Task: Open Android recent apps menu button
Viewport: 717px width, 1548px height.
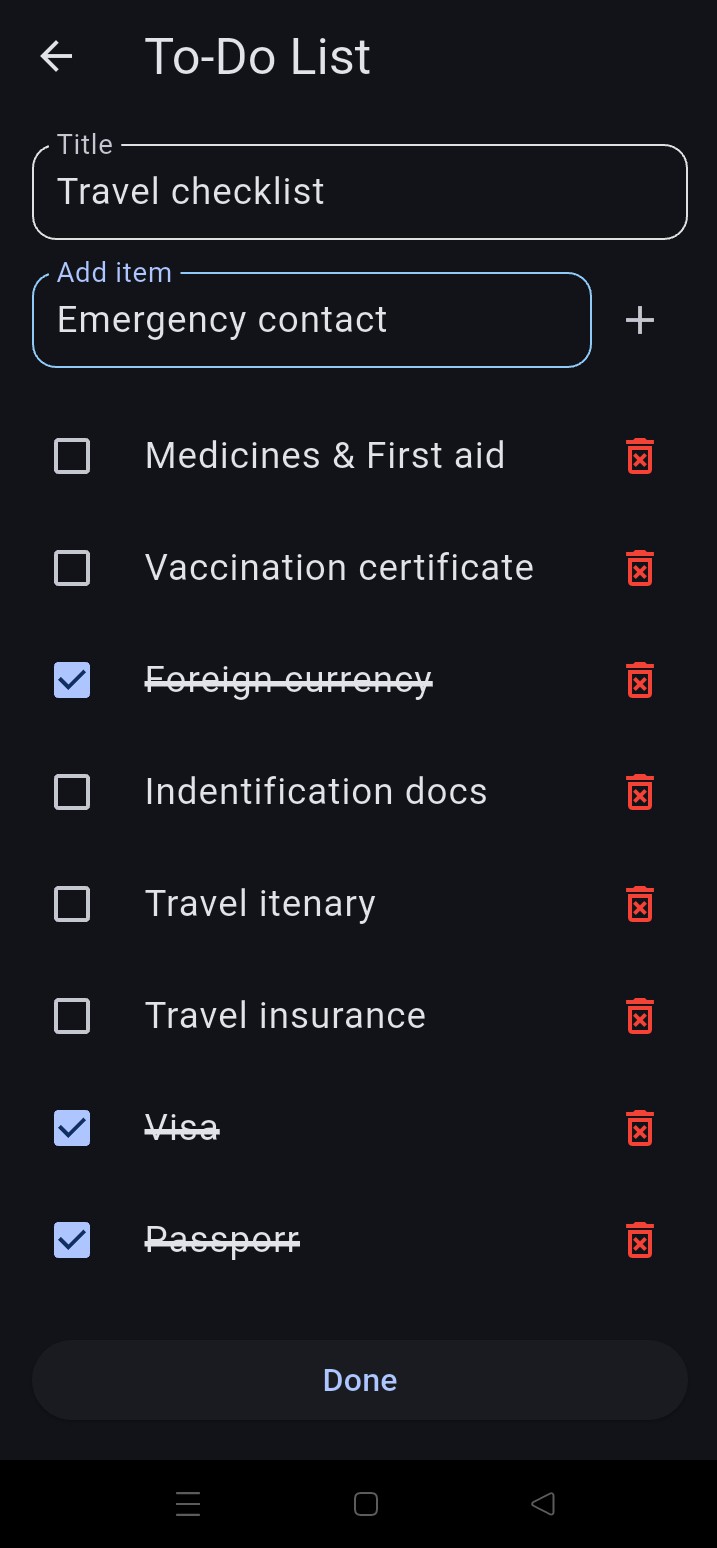Action: coord(188,1503)
